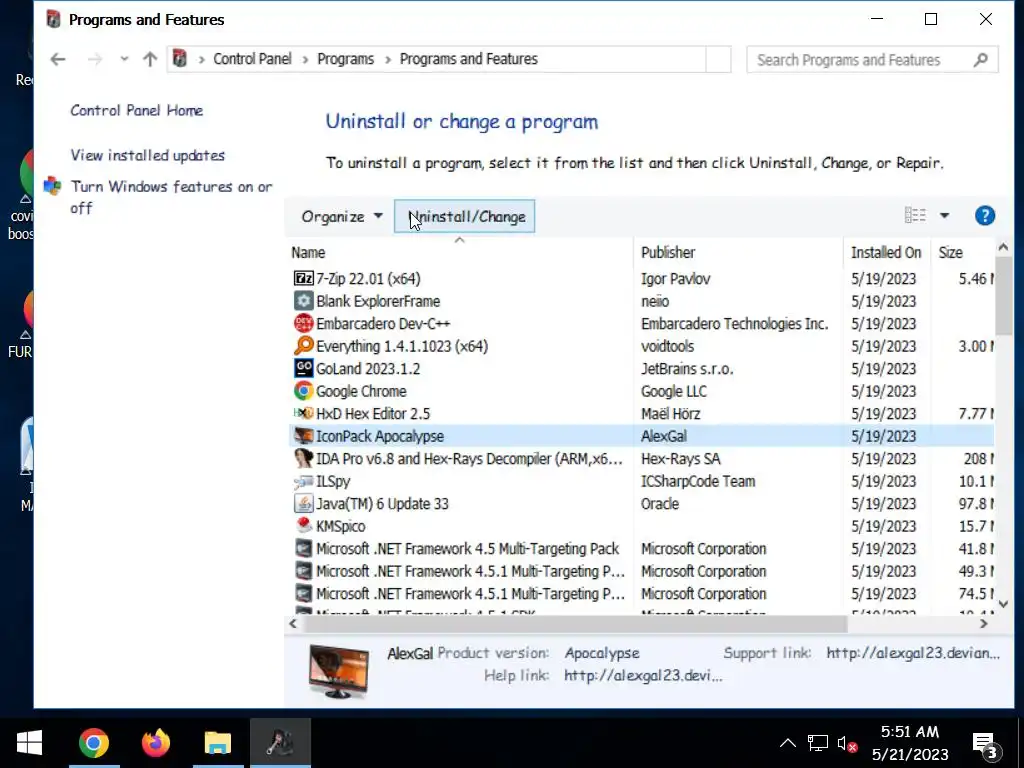Select .NET Framework 4.5 Multi-Targeting Pack icon
Image resolution: width=1024 pixels, height=768 pixels.
[x=304, y=549]
